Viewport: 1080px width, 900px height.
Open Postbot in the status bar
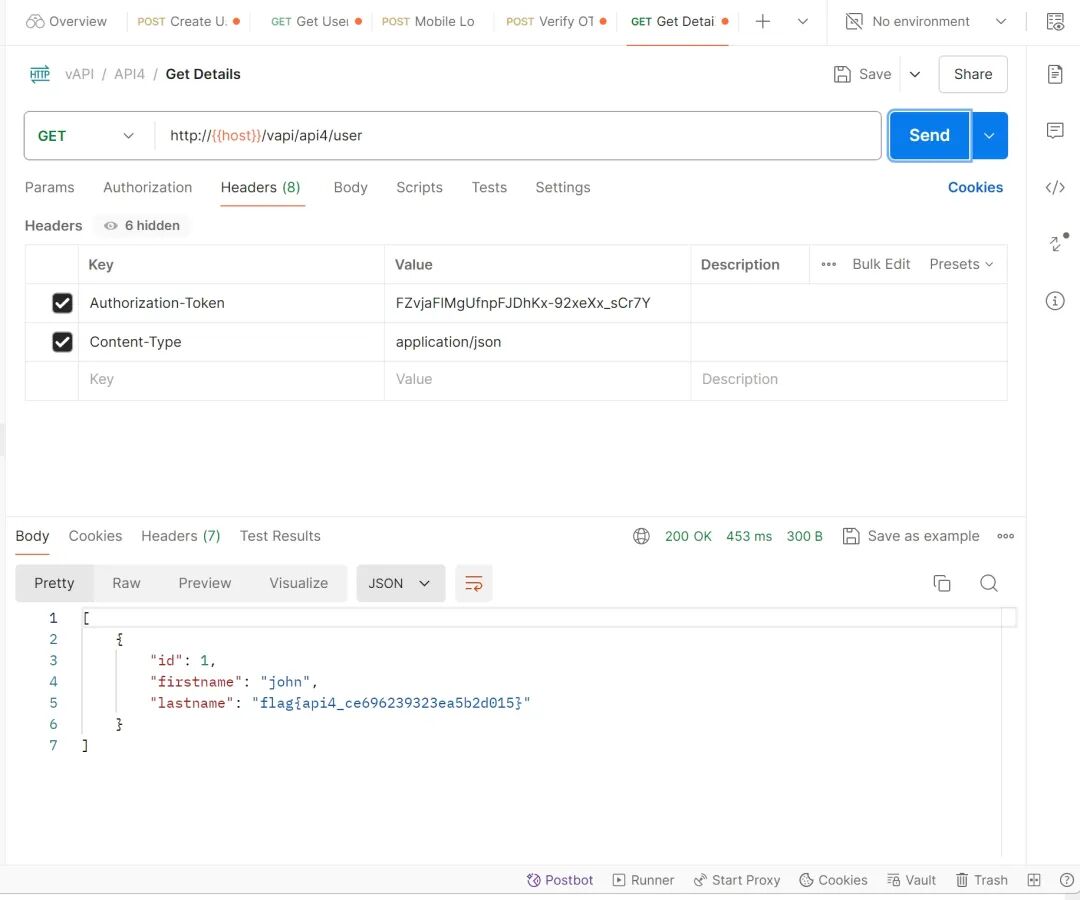coord(560,880)
